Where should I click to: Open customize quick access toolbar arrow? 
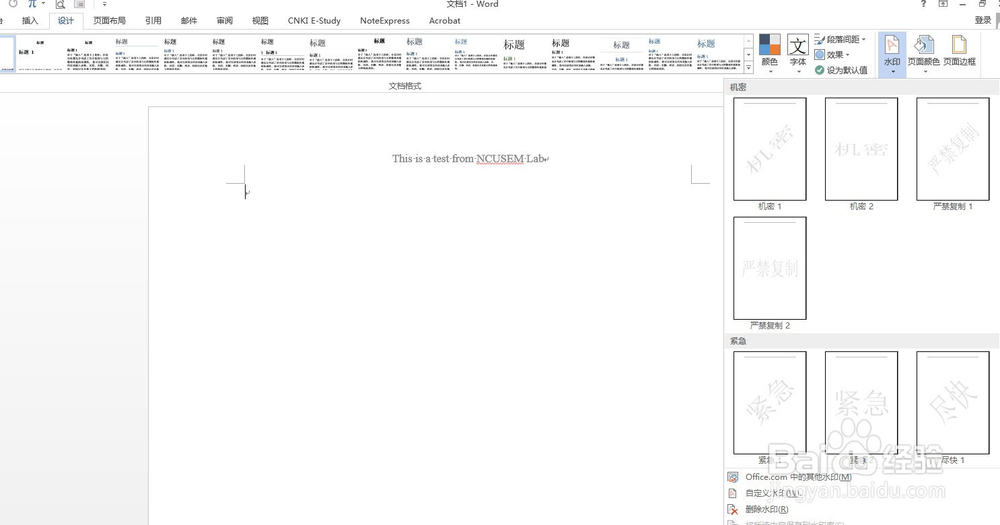pyautogui.click(x=105, y=4)
